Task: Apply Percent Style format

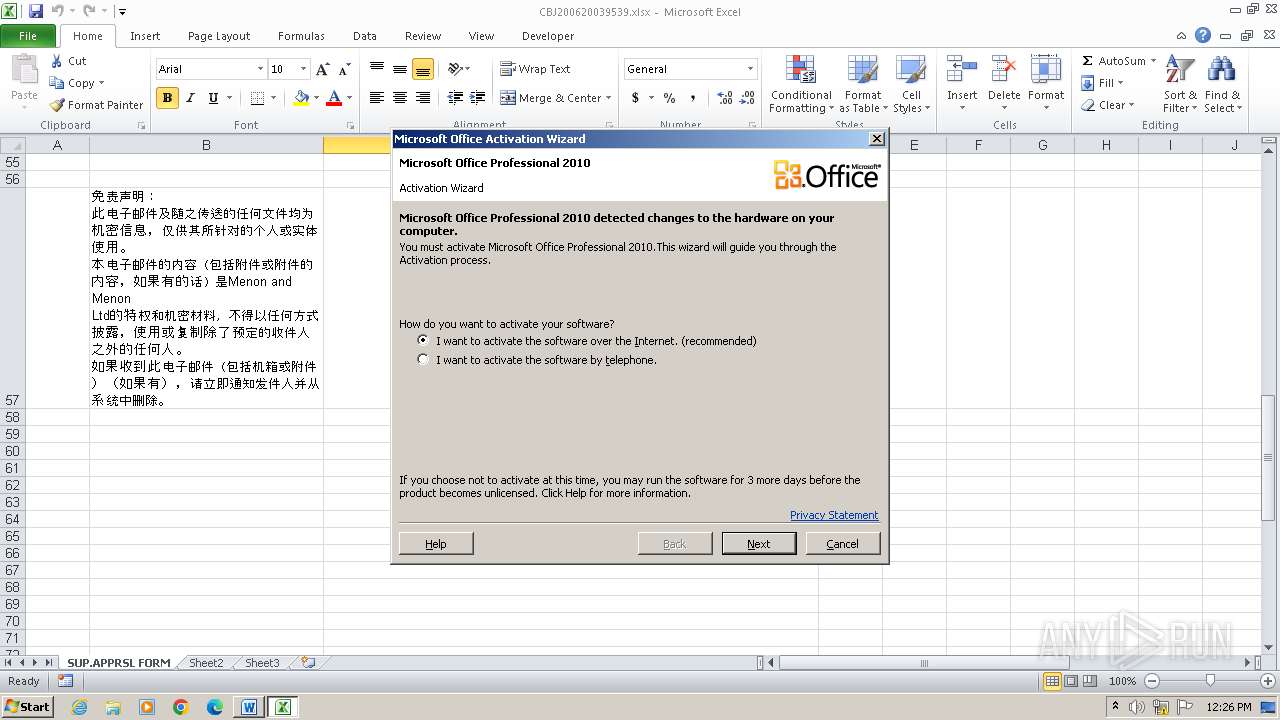Action: [x=669, y=98]
